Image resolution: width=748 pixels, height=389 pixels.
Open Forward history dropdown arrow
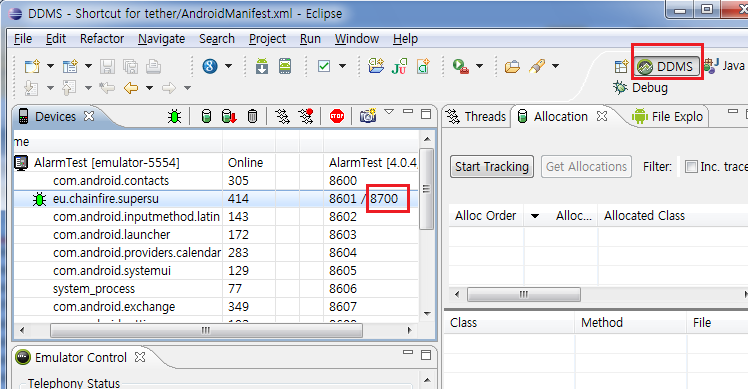[187, 88]
